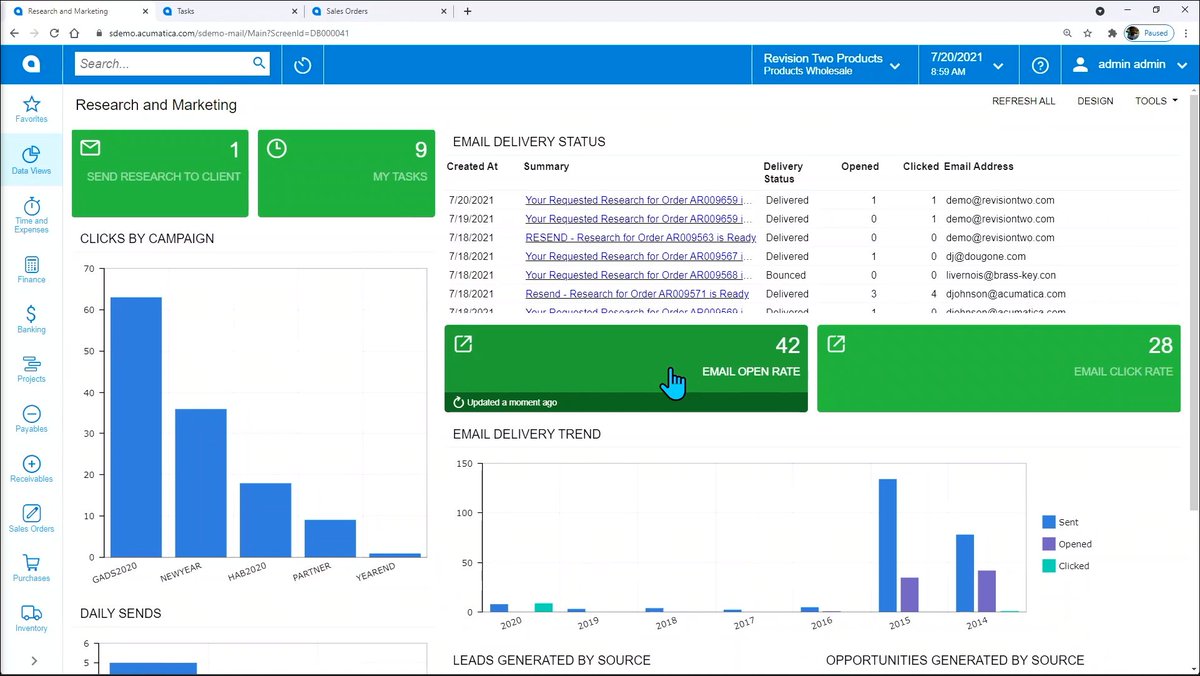Open browser extensions puzzle icon
The height and width of the screenshot is (676, 1200).
click(x=1111, y=32)
